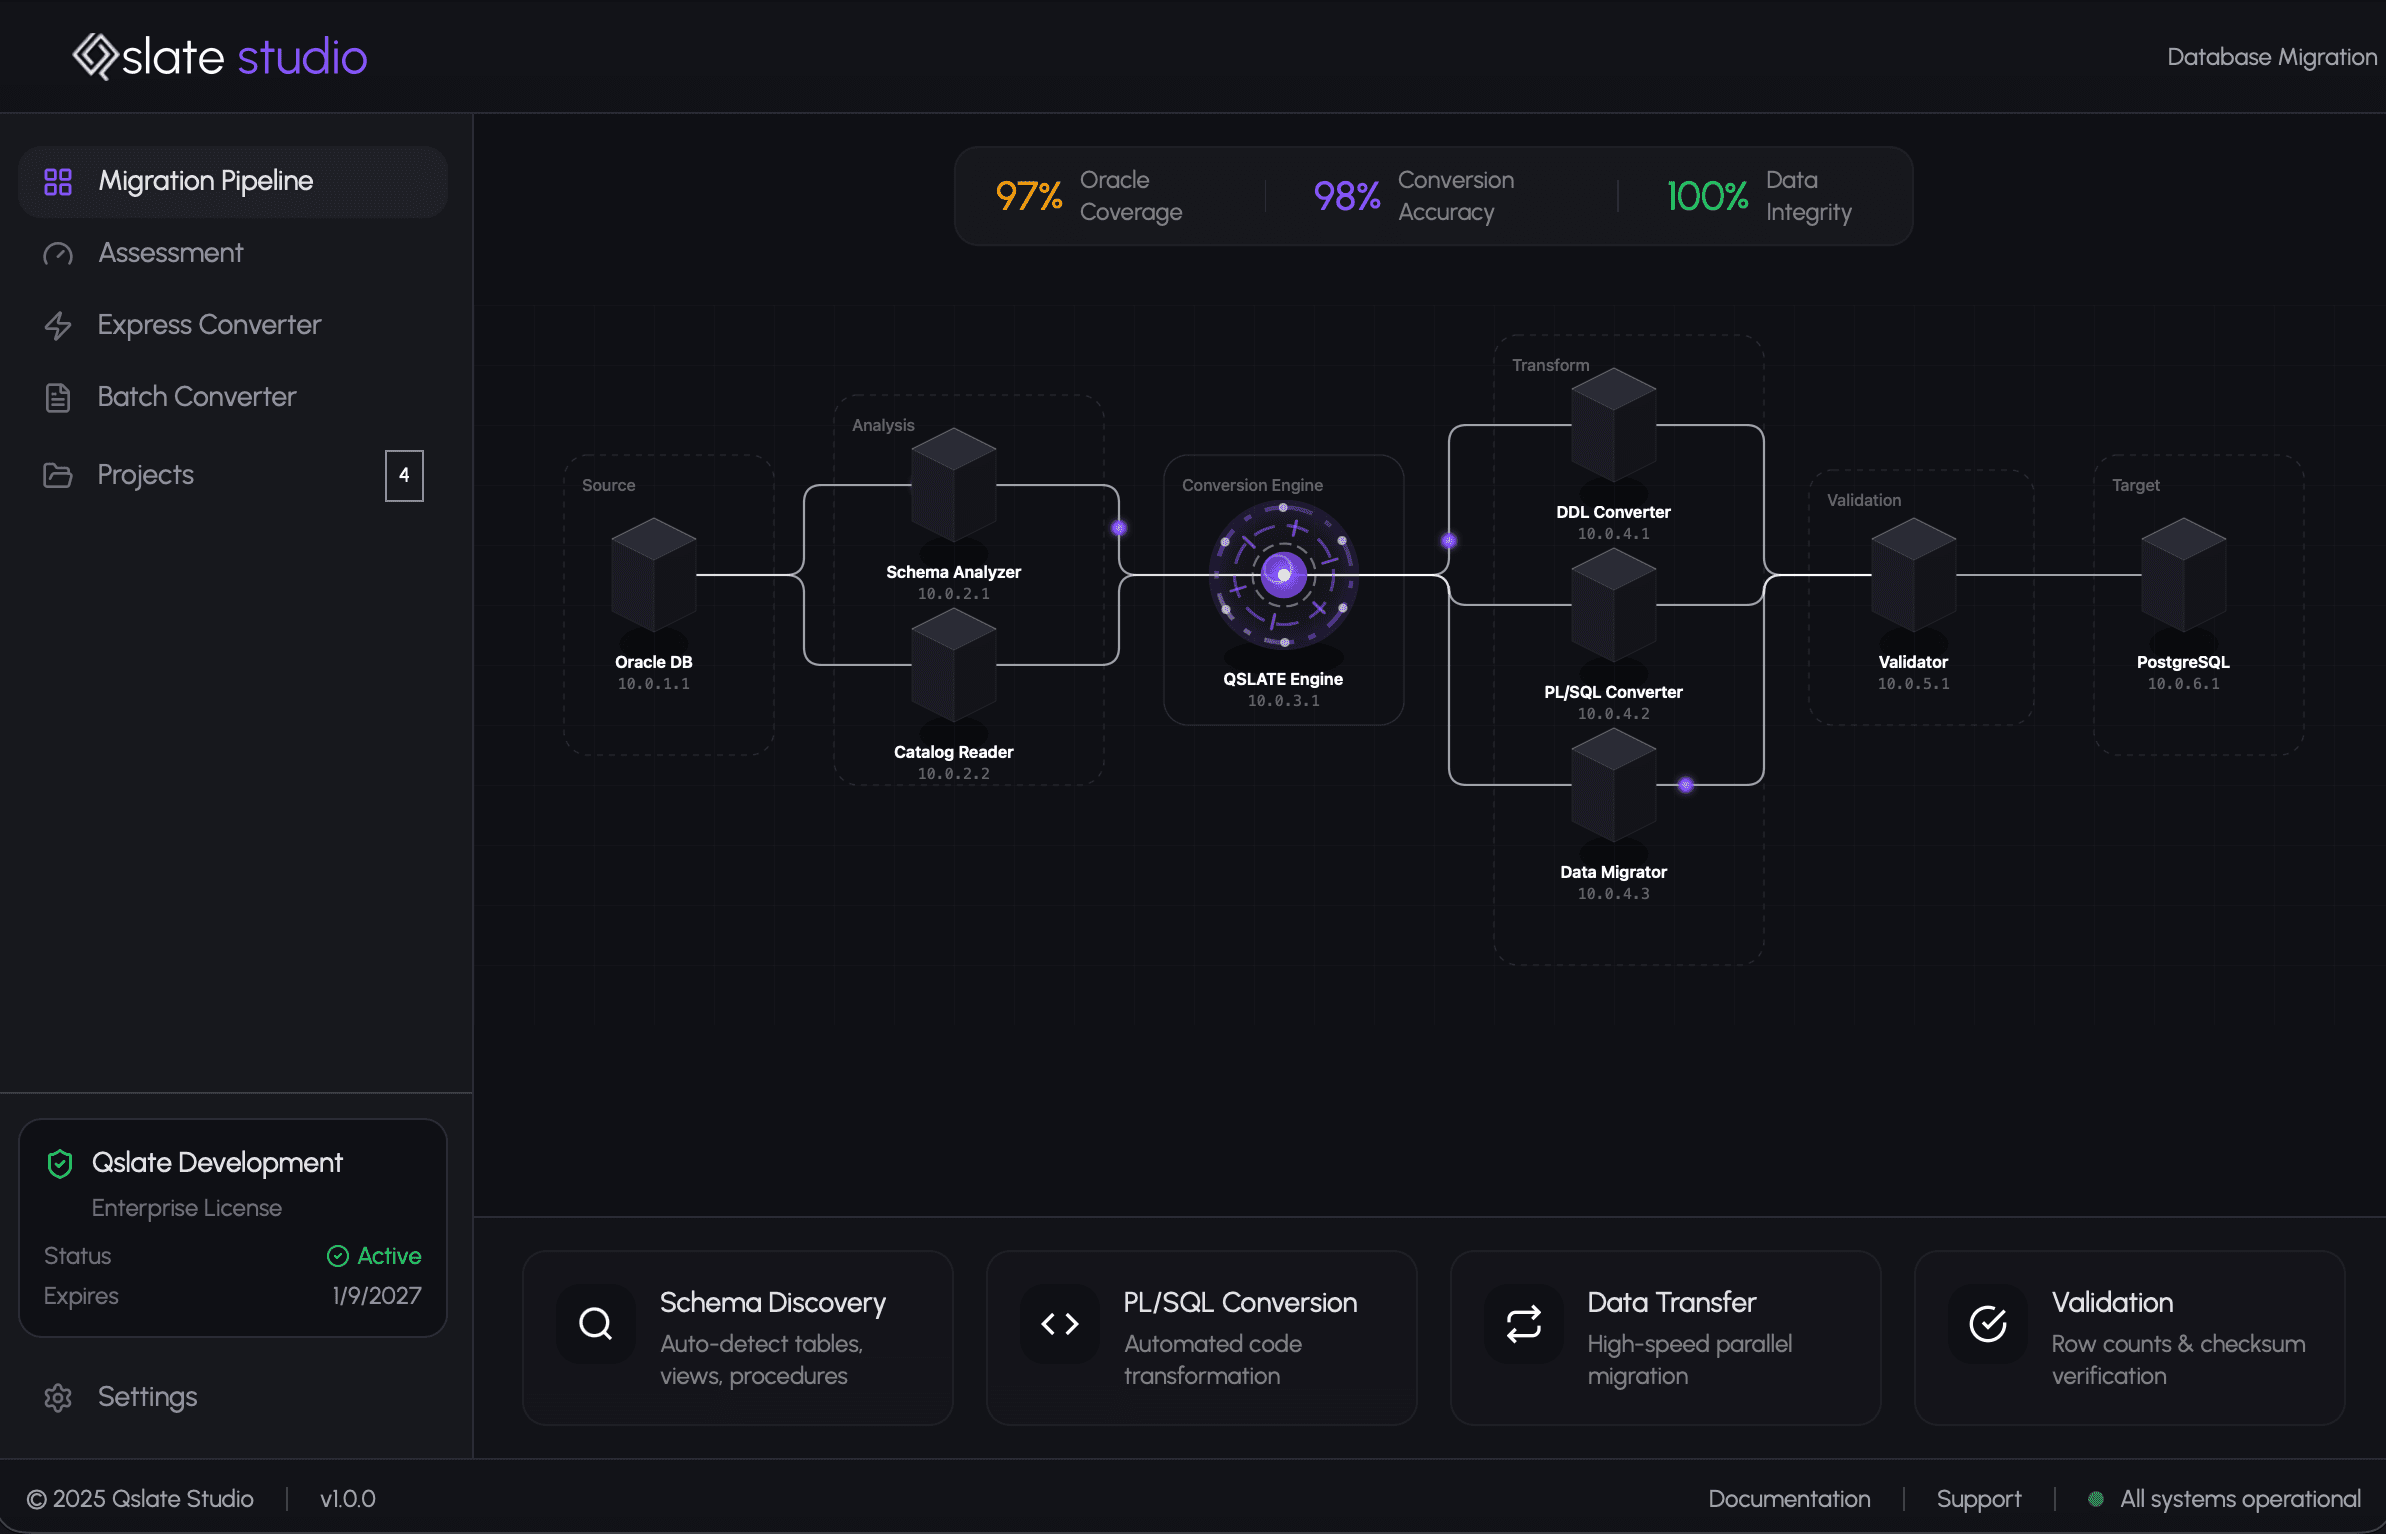Screen dimensions: 2386x1534
Task: Click the Enterprise License label
Action: [x=187, y=1208]
